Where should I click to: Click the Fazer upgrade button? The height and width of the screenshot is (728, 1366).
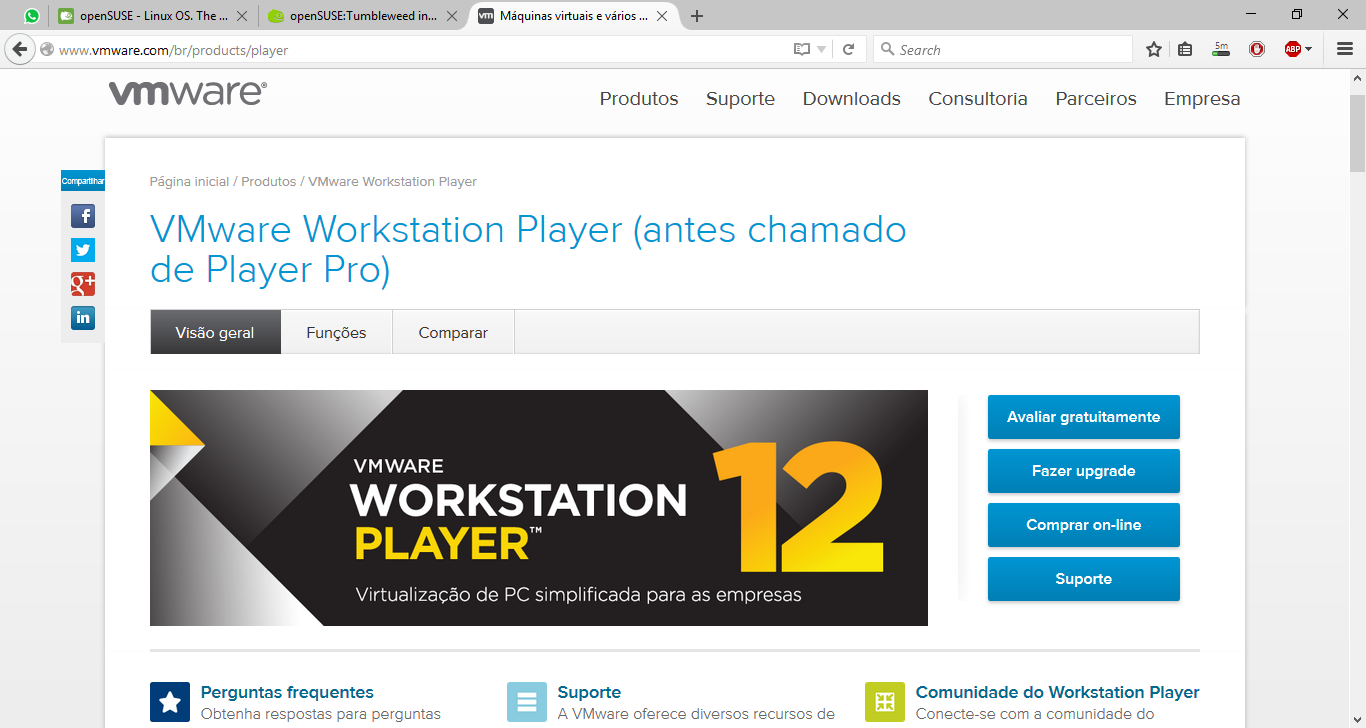click(x=1084, y=471)
